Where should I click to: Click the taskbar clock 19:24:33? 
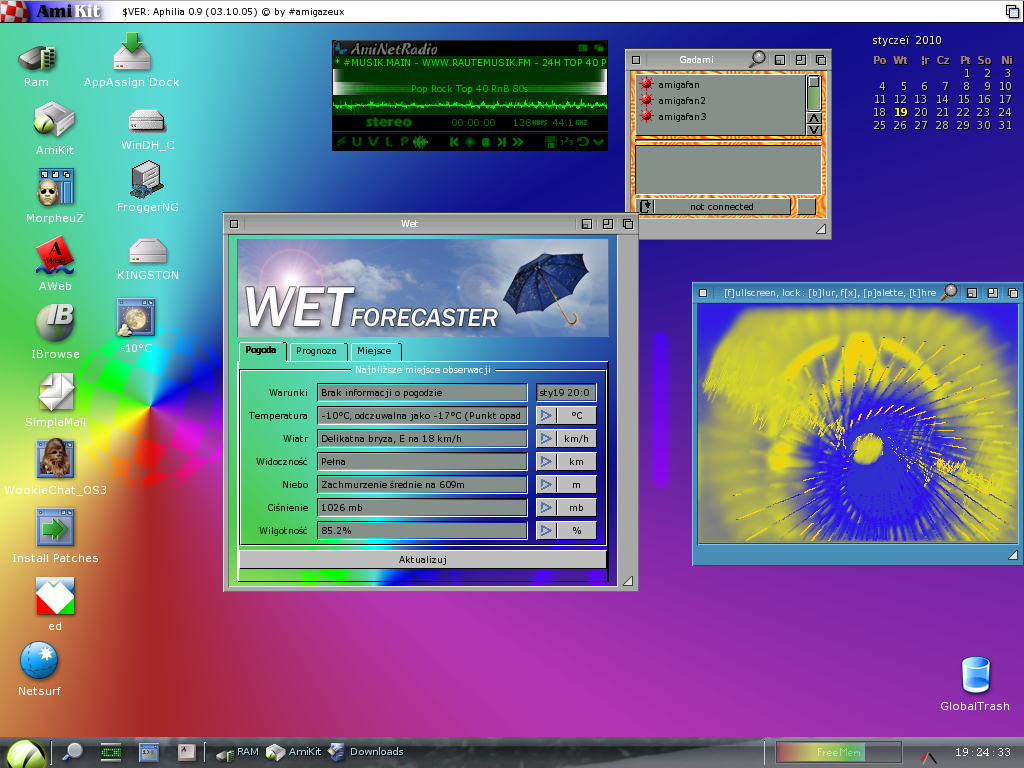click(x=982, y=752)
